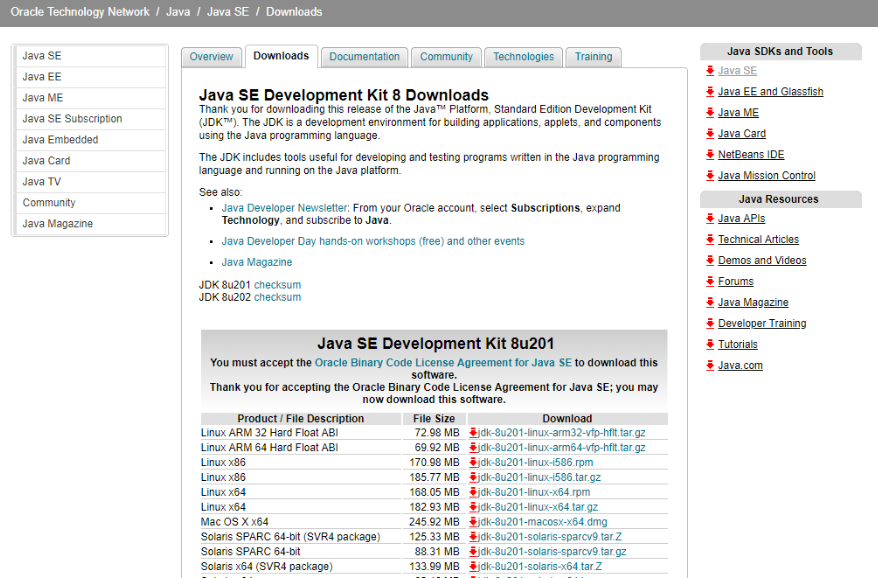The height and width of the screenshot is (578, 878).
Task: Click the download icon beside Developer Training
Action: [x=710, y=323]
